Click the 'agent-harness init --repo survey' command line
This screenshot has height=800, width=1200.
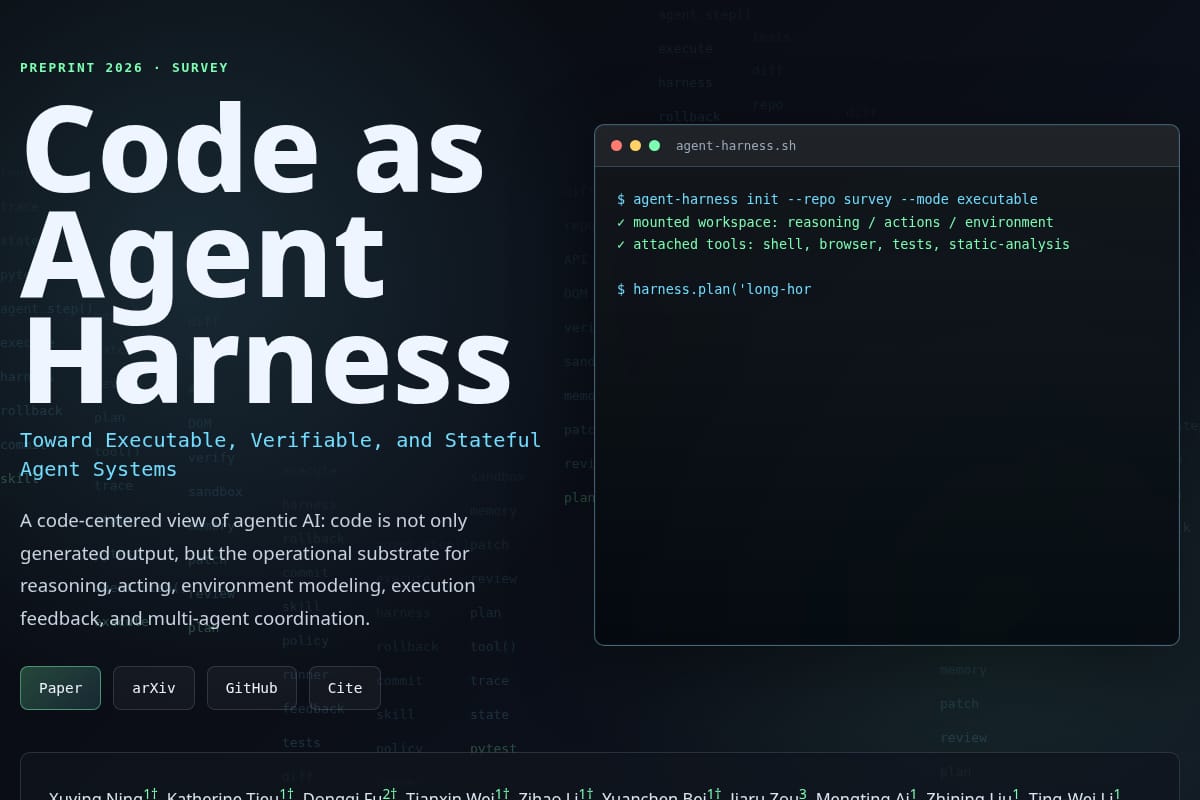point(827,199)
